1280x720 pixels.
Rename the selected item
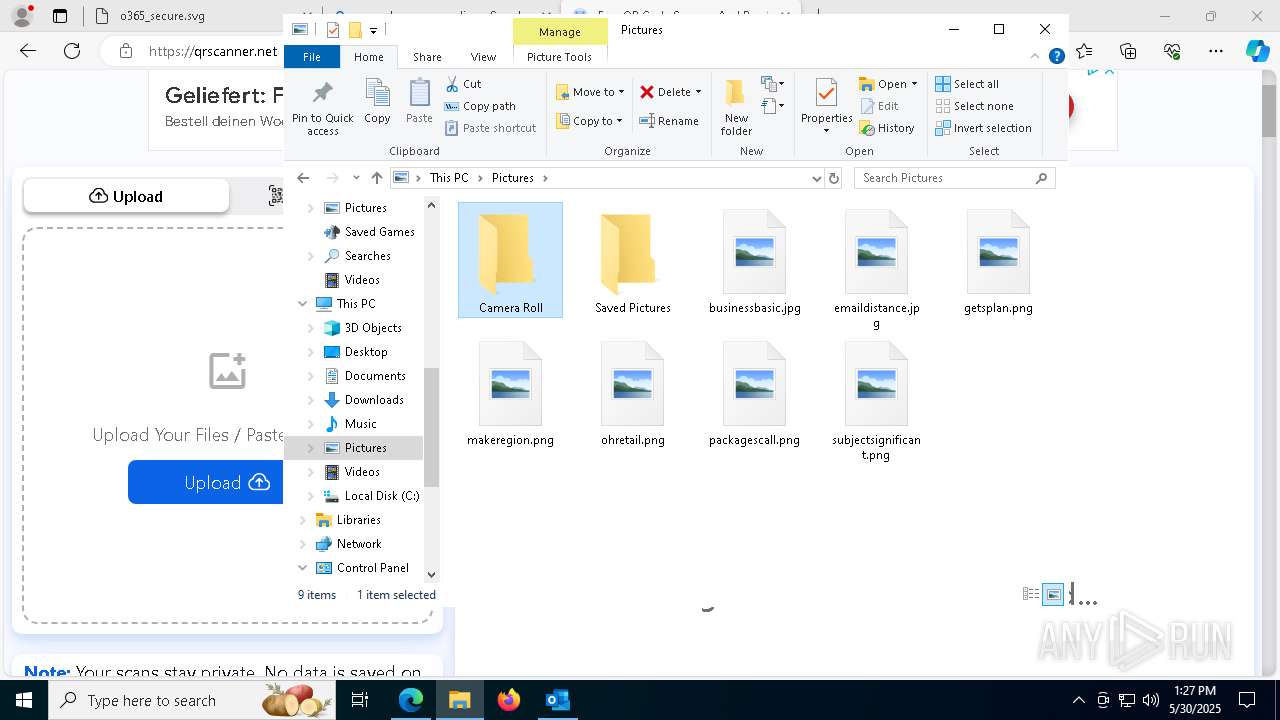[x=669, y=121]
